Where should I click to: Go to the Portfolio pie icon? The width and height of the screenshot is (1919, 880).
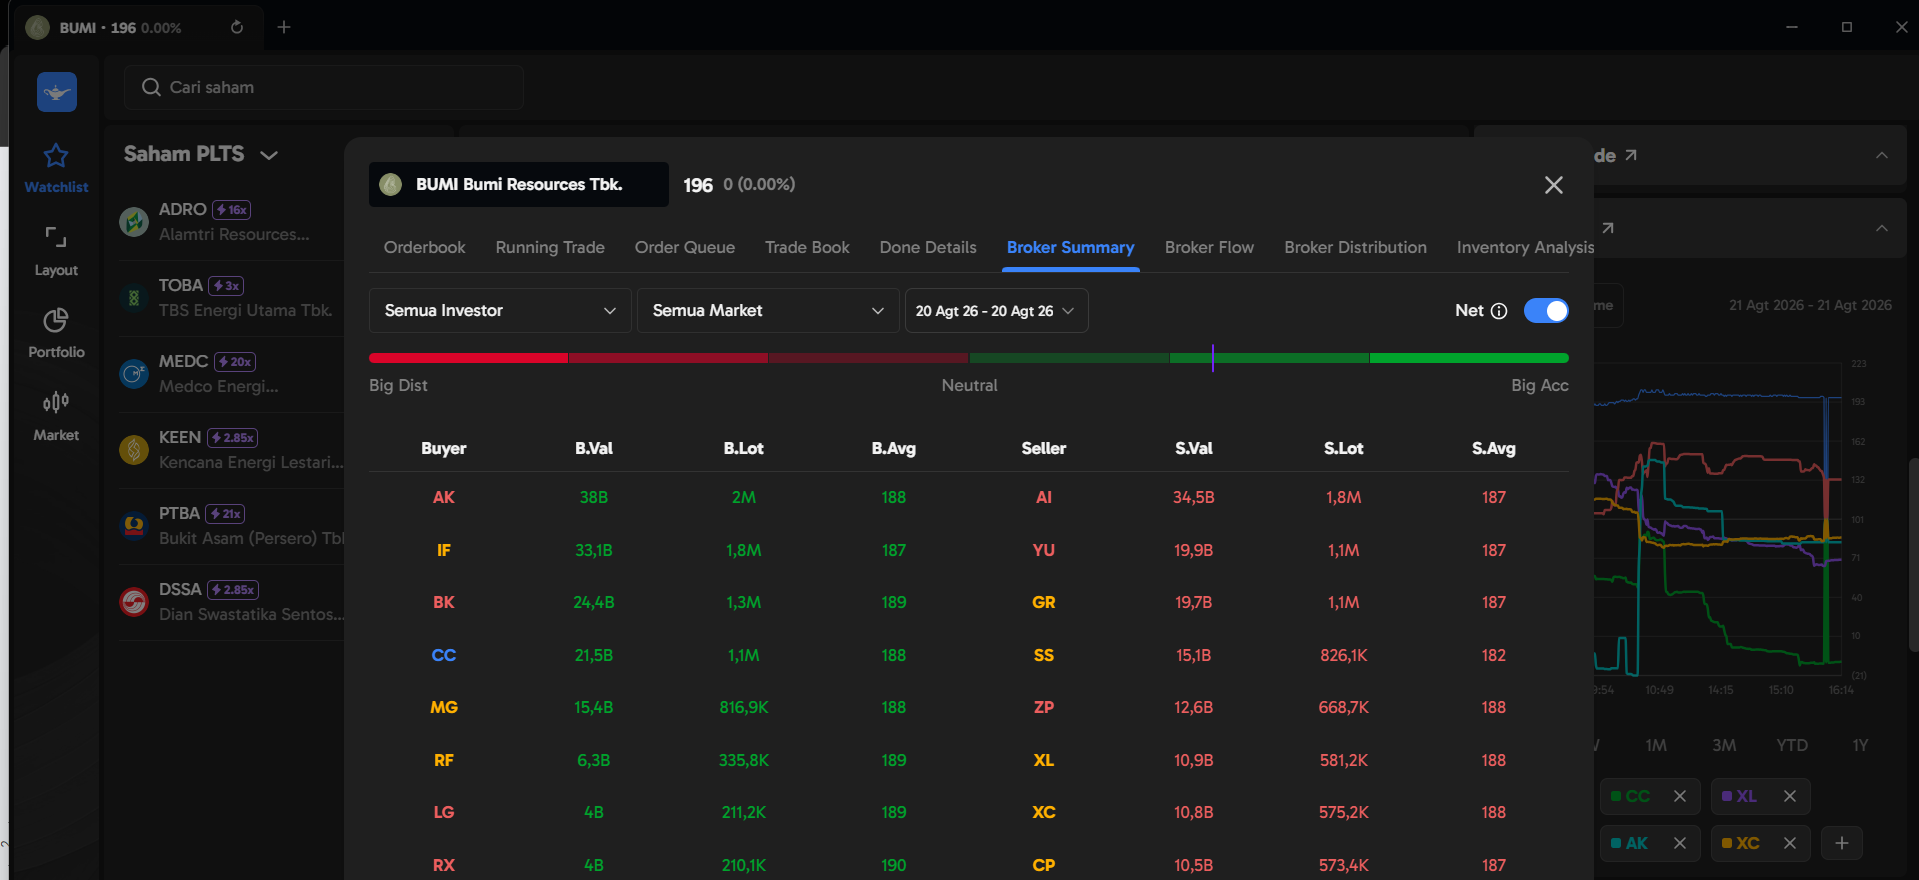coord(56,320)
